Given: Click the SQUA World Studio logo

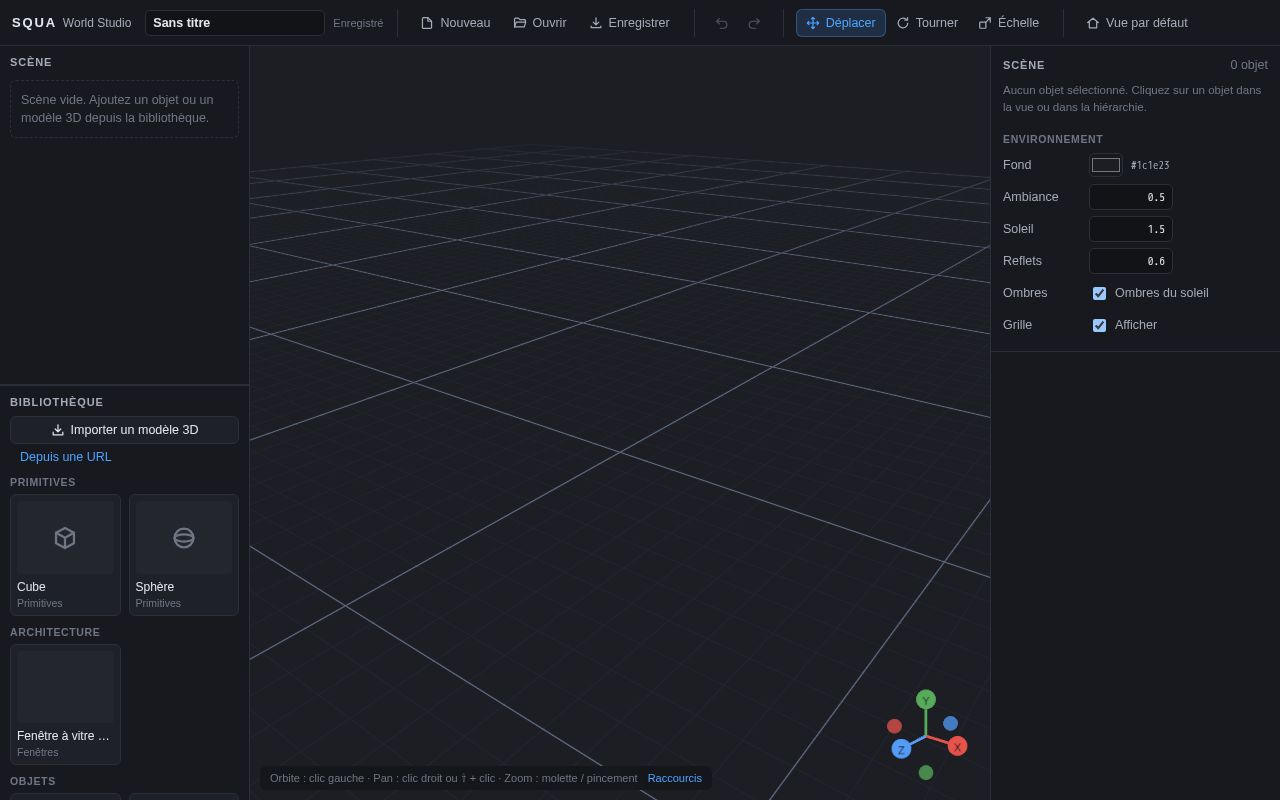Looking at the screenshot, I should tap(71, 23).
